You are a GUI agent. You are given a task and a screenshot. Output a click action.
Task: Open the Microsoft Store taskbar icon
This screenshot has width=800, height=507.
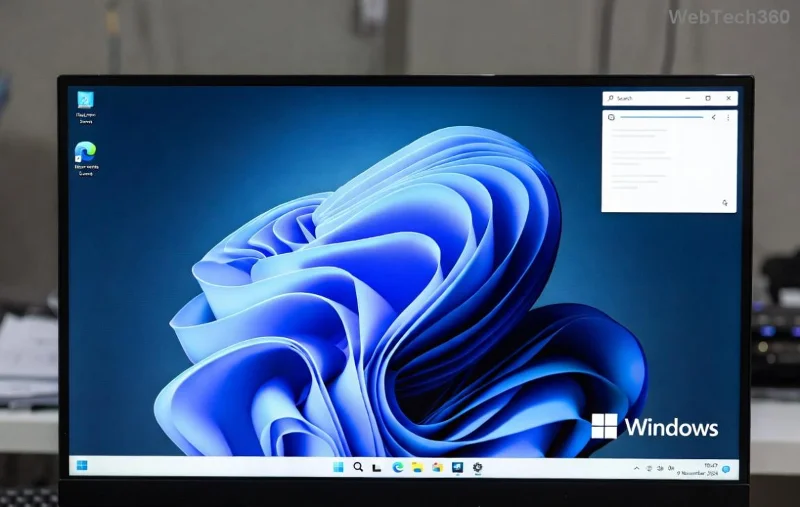[x=437, y=467]
